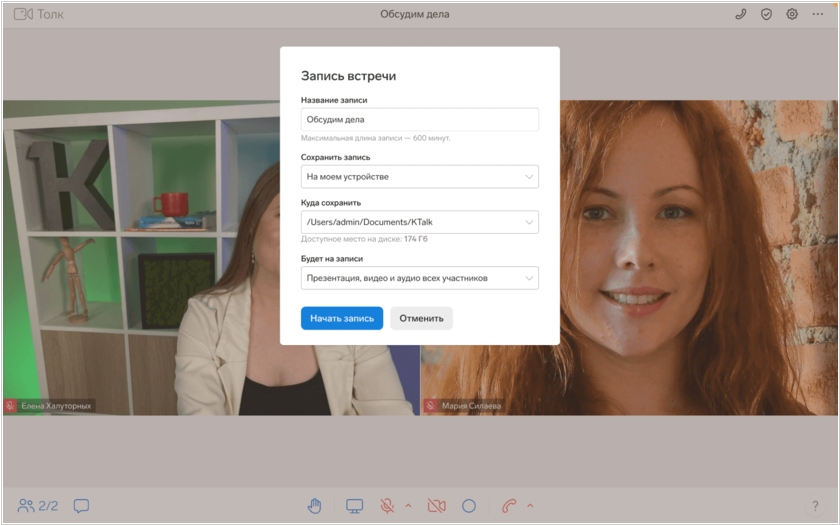Click muted mic icon by Елена Халуторных

coord(10,406)
